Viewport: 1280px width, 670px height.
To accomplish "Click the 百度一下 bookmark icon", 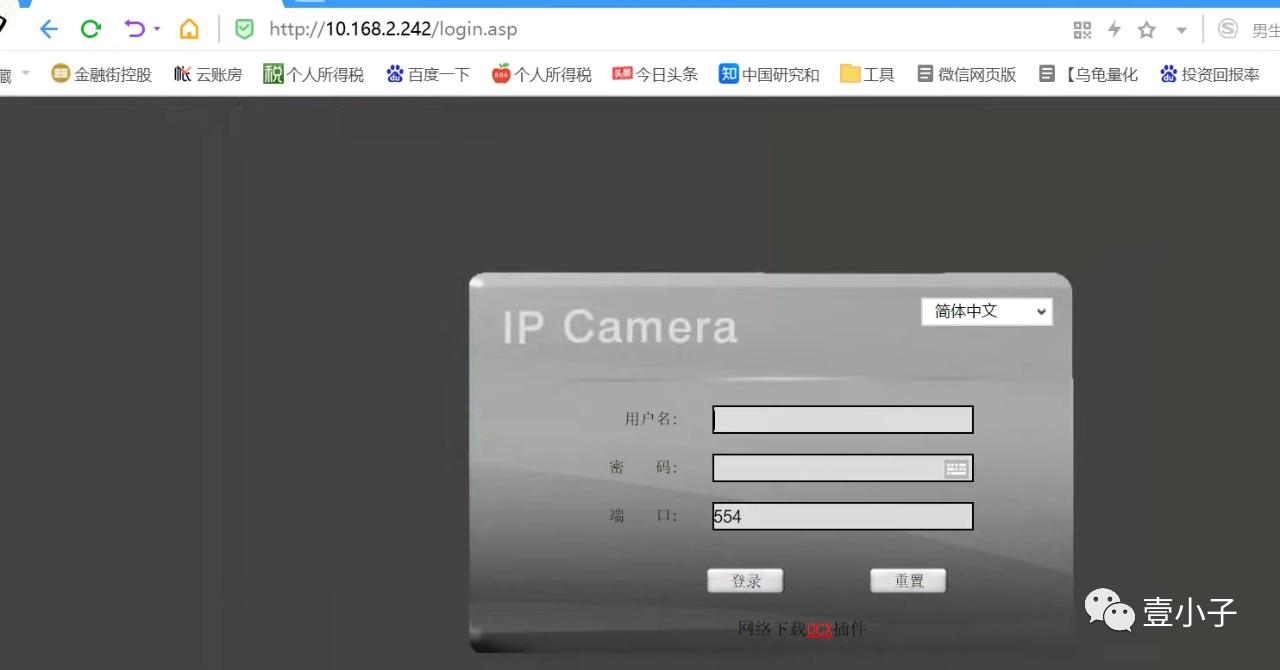I will point(396,73).
